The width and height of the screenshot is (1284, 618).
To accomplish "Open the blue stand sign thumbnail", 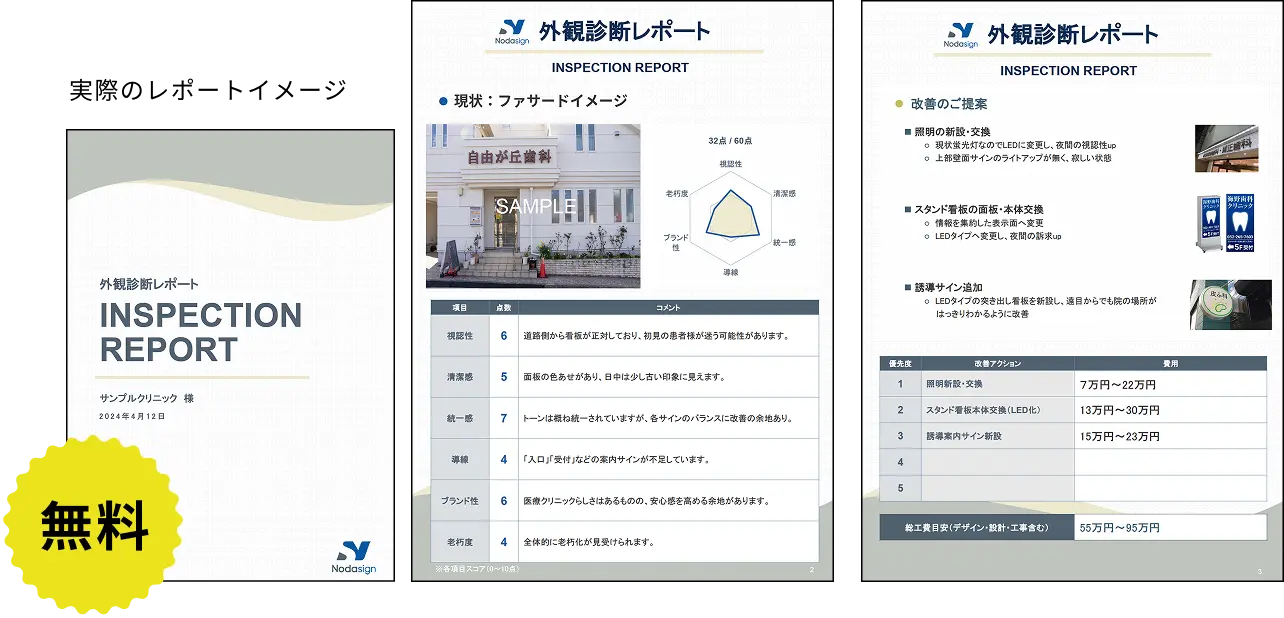I will point(1227,224).
